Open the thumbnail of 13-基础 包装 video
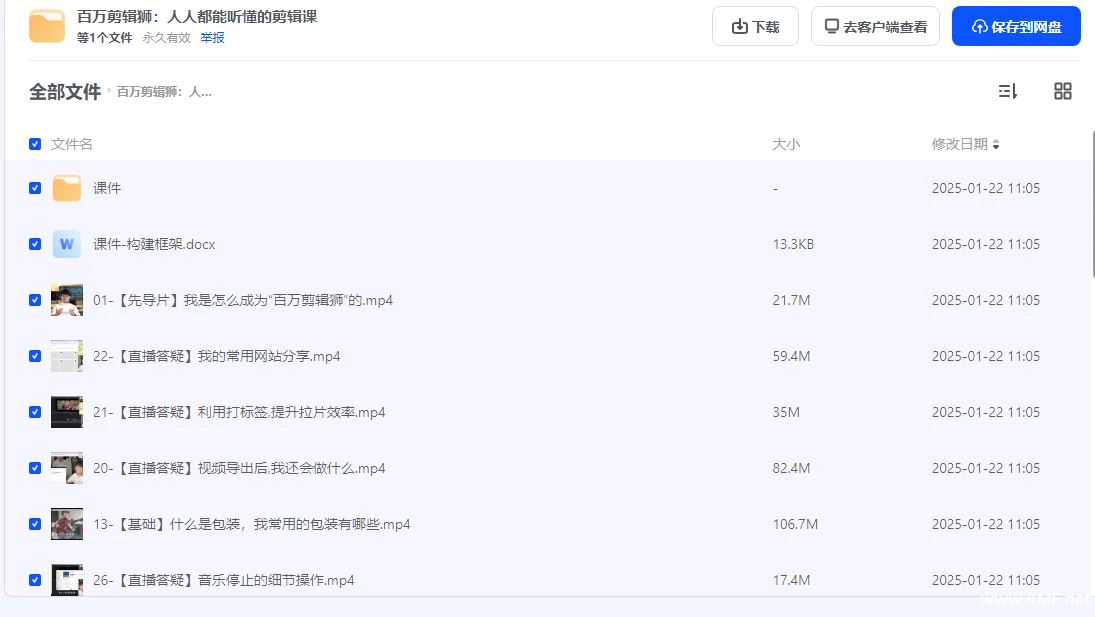 pos(66,523)
